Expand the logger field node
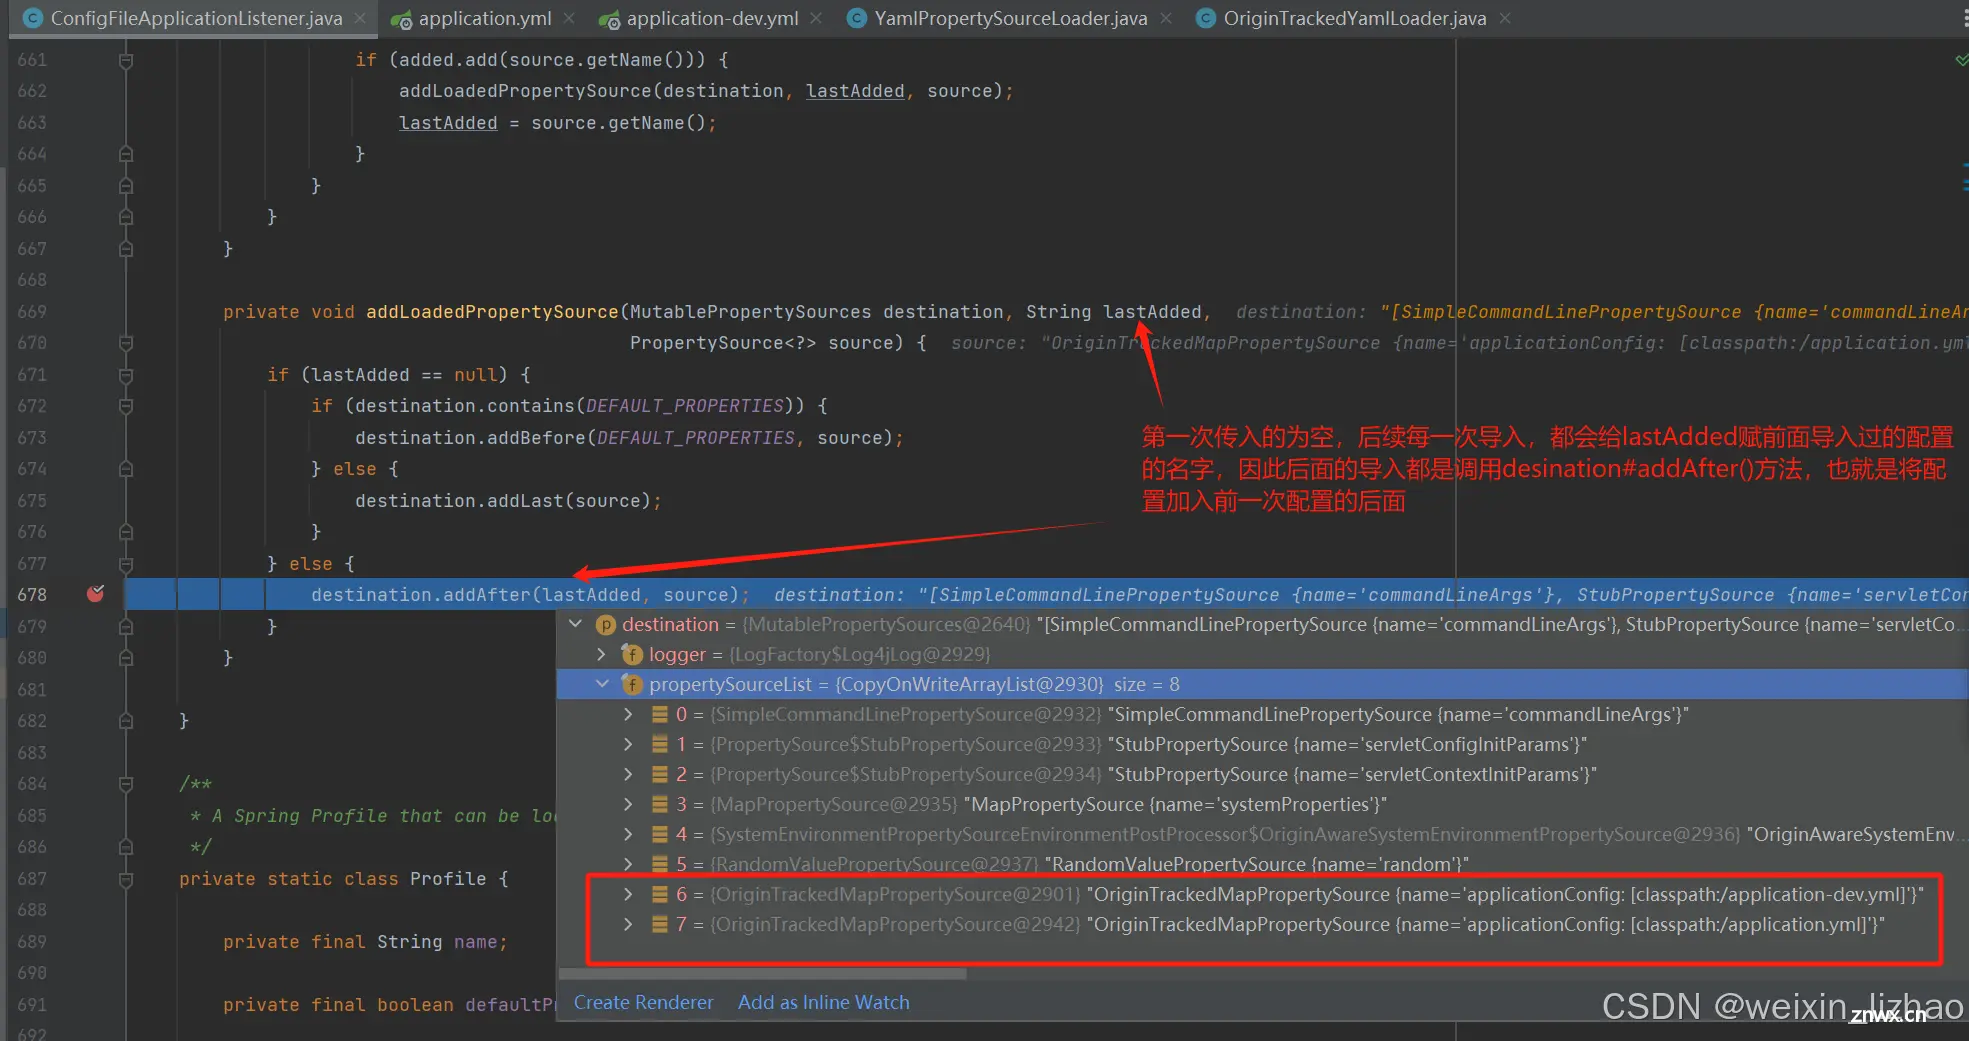This screenshot has width=1969, height=1041. pyautogui.click(x=601, y=654)
